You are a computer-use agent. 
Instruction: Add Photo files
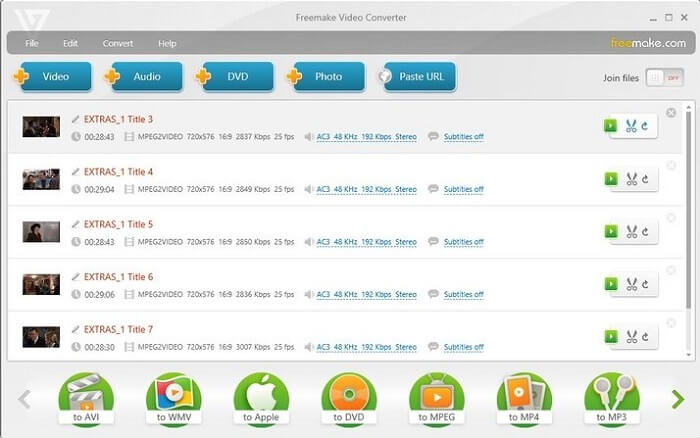pyautogui.click(x=326, y=76)
